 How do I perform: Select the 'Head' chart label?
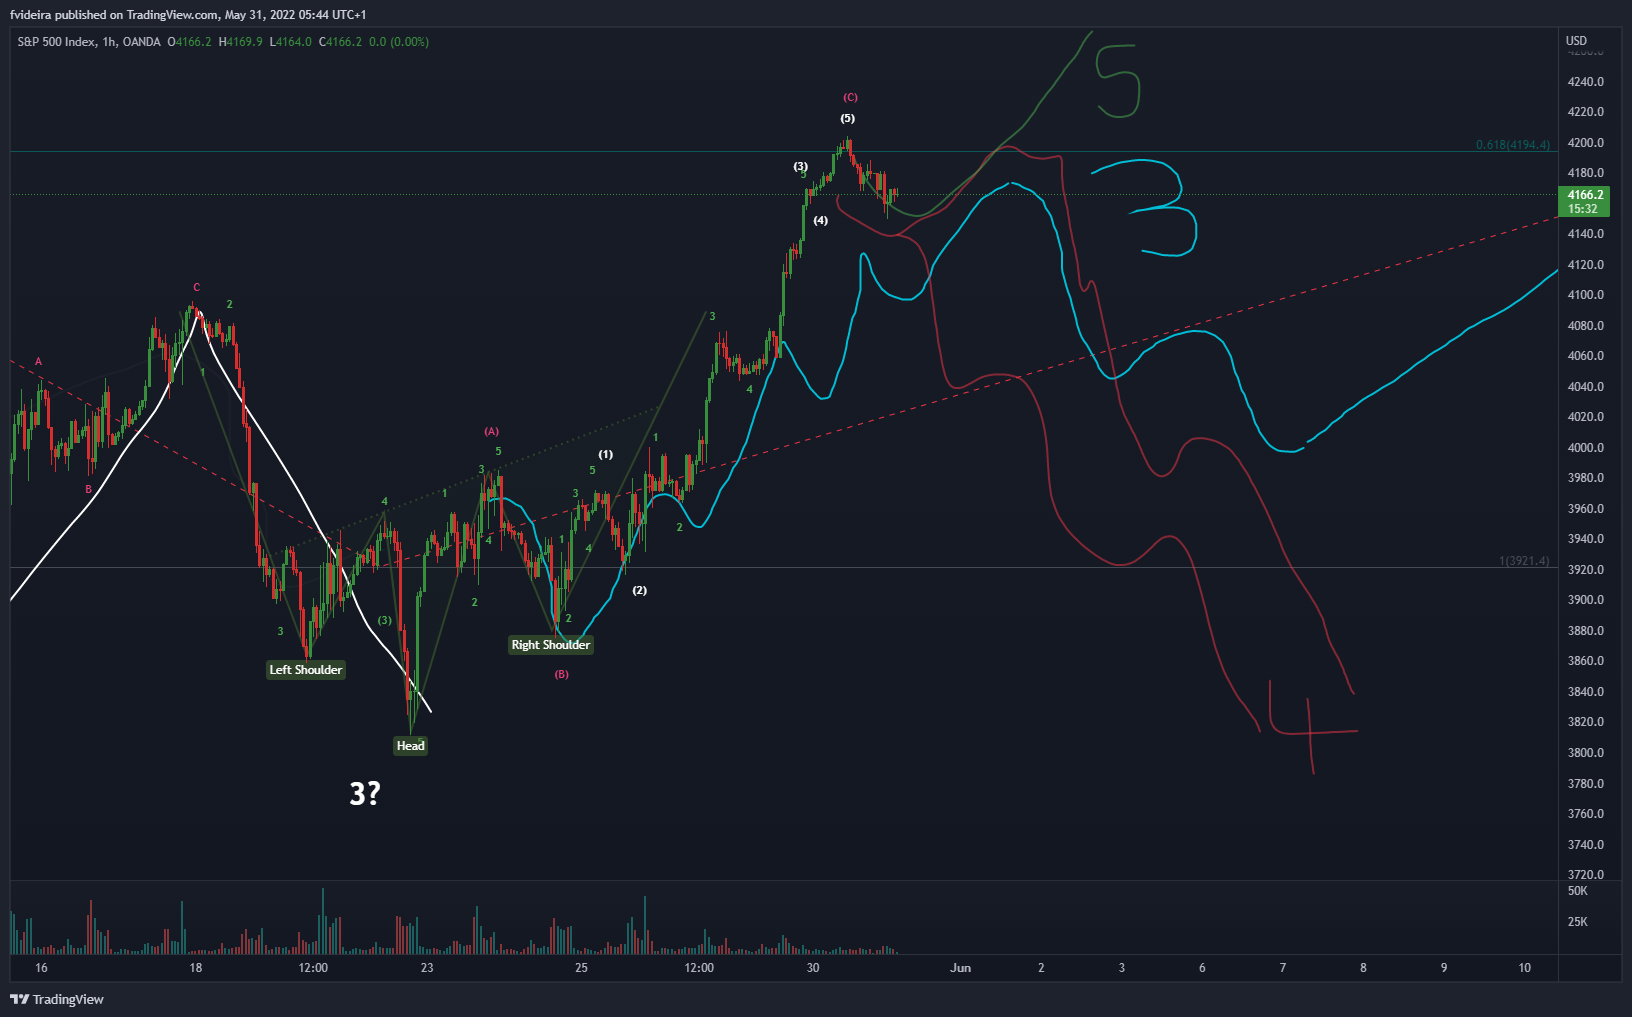tap(410, 746)
